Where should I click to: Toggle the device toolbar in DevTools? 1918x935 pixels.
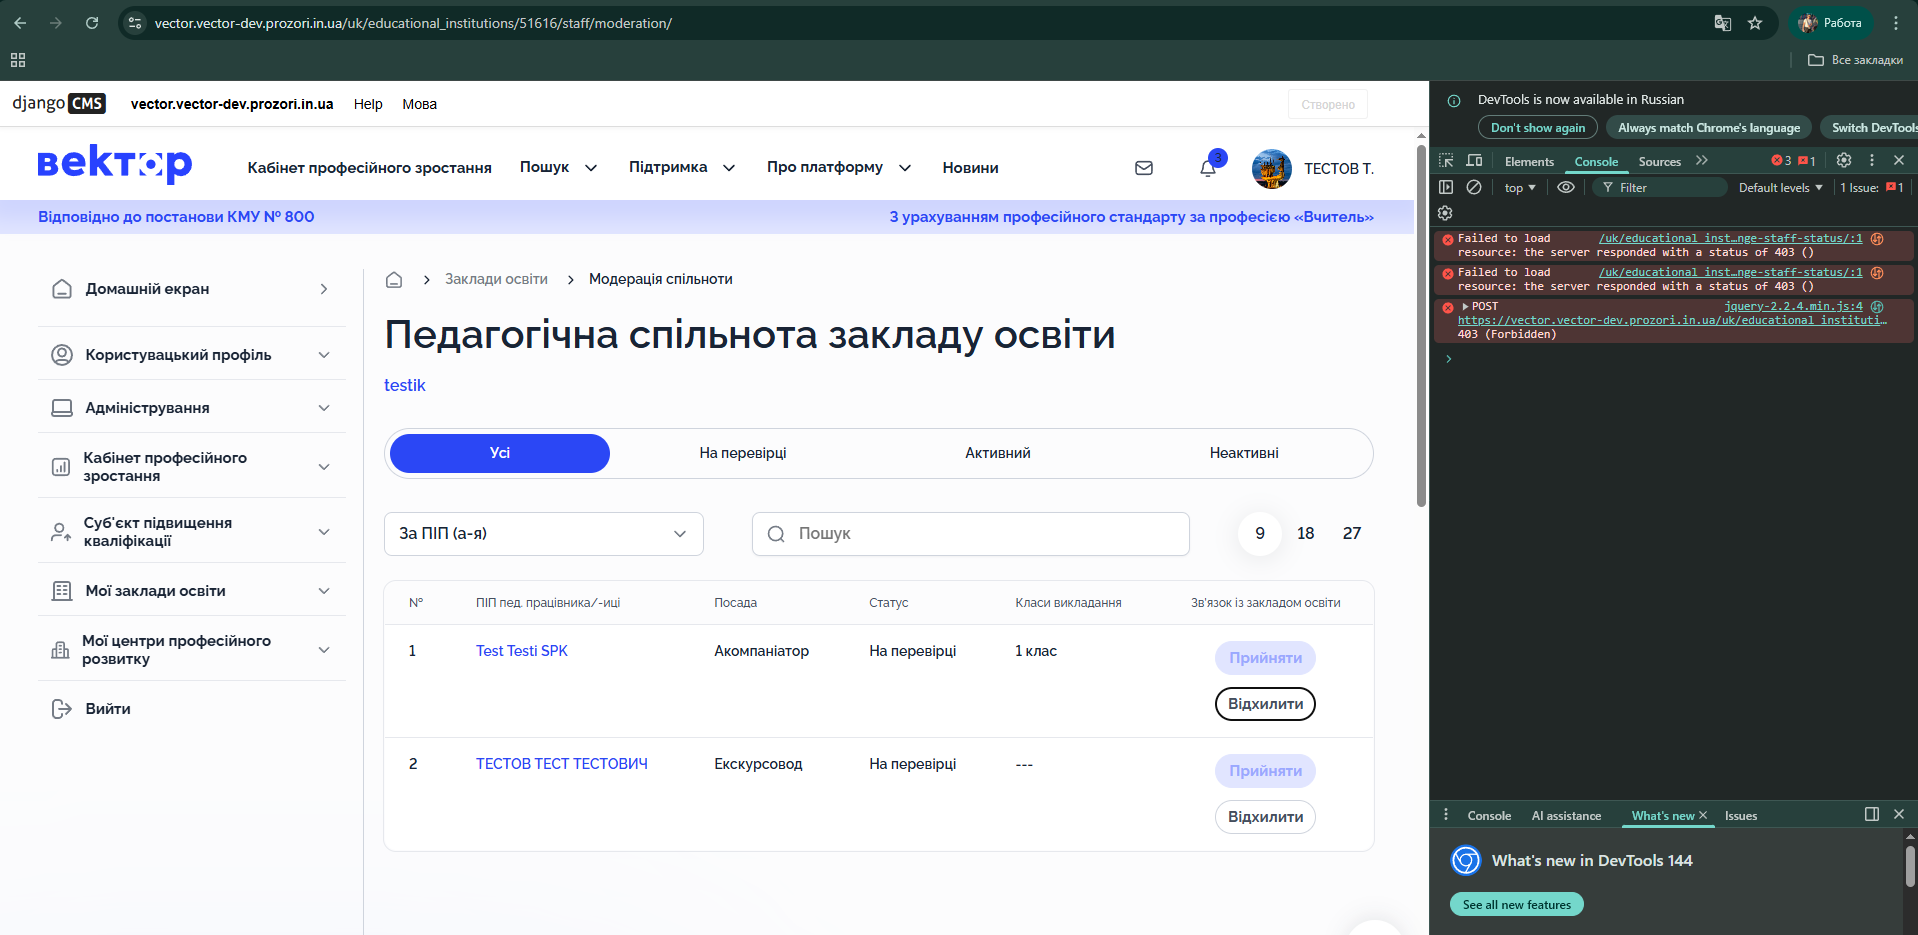[x=1474, y=160]
